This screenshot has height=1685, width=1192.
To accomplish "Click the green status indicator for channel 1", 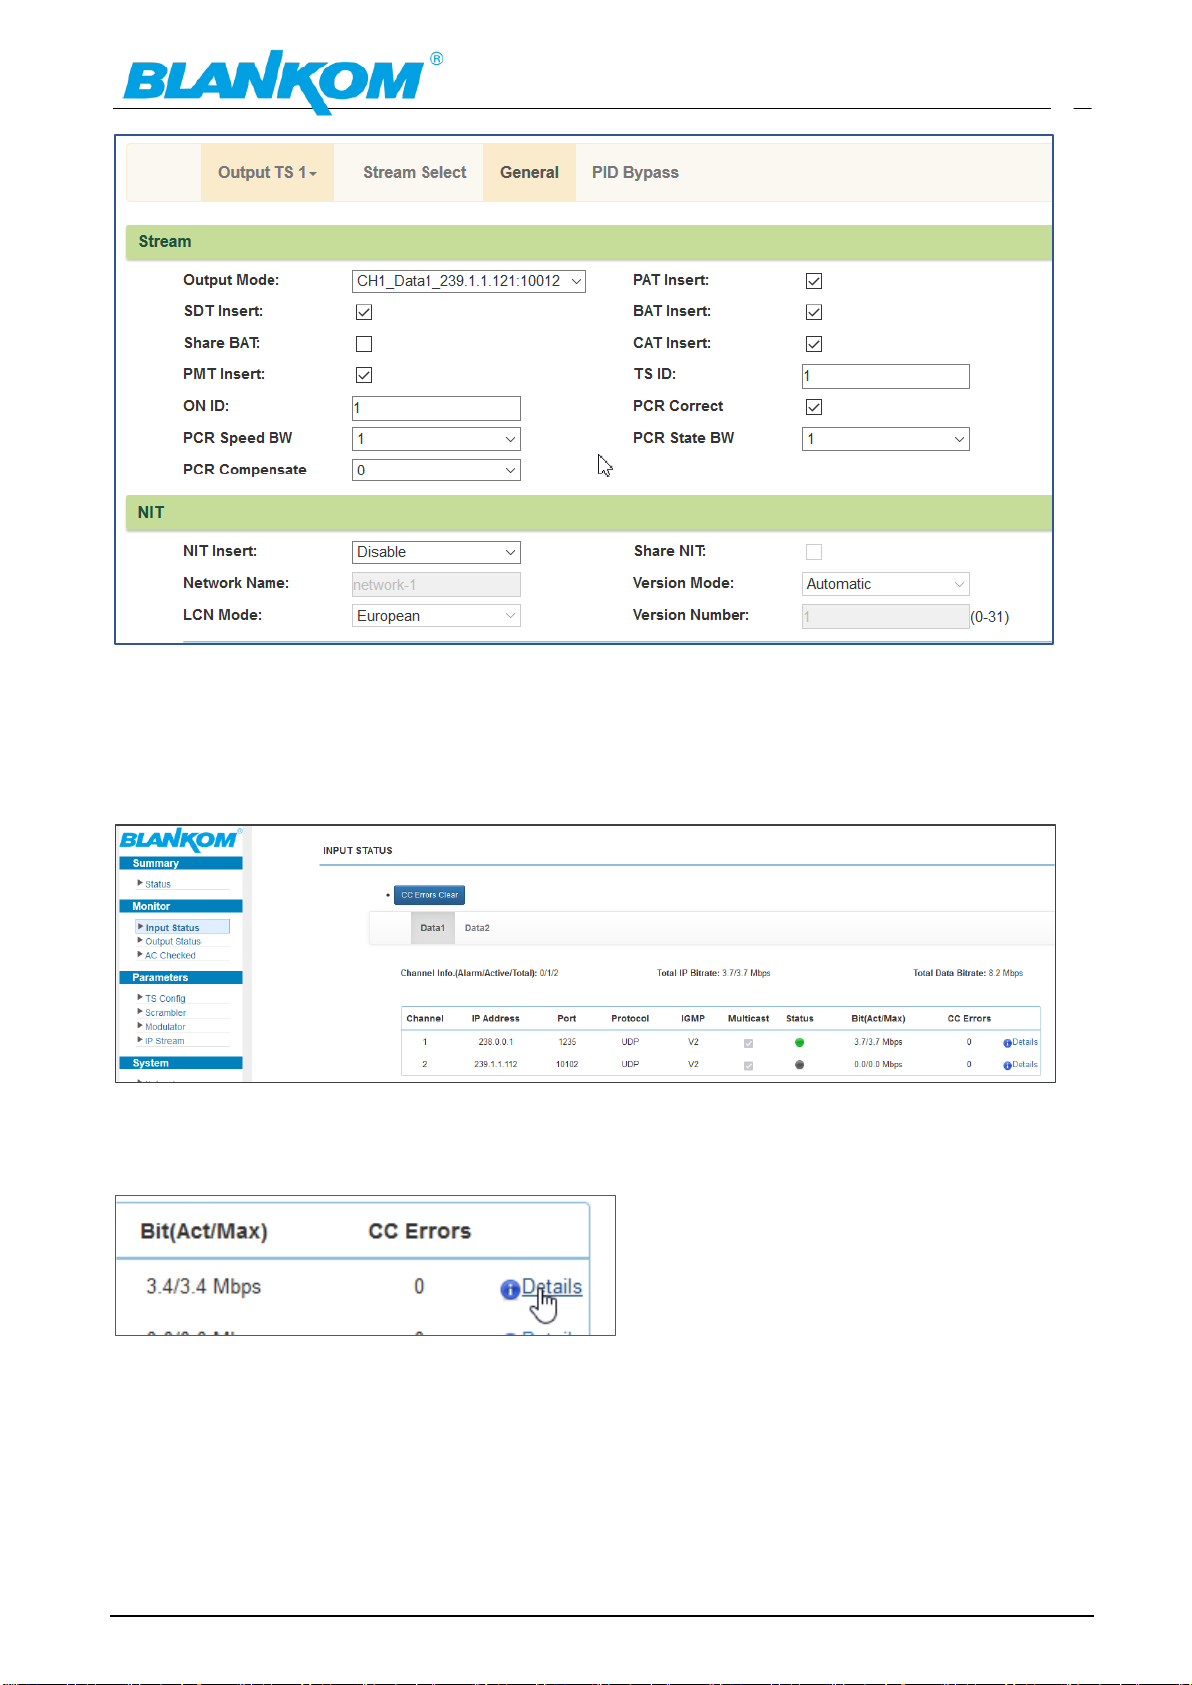I will tap(799, 1043).
